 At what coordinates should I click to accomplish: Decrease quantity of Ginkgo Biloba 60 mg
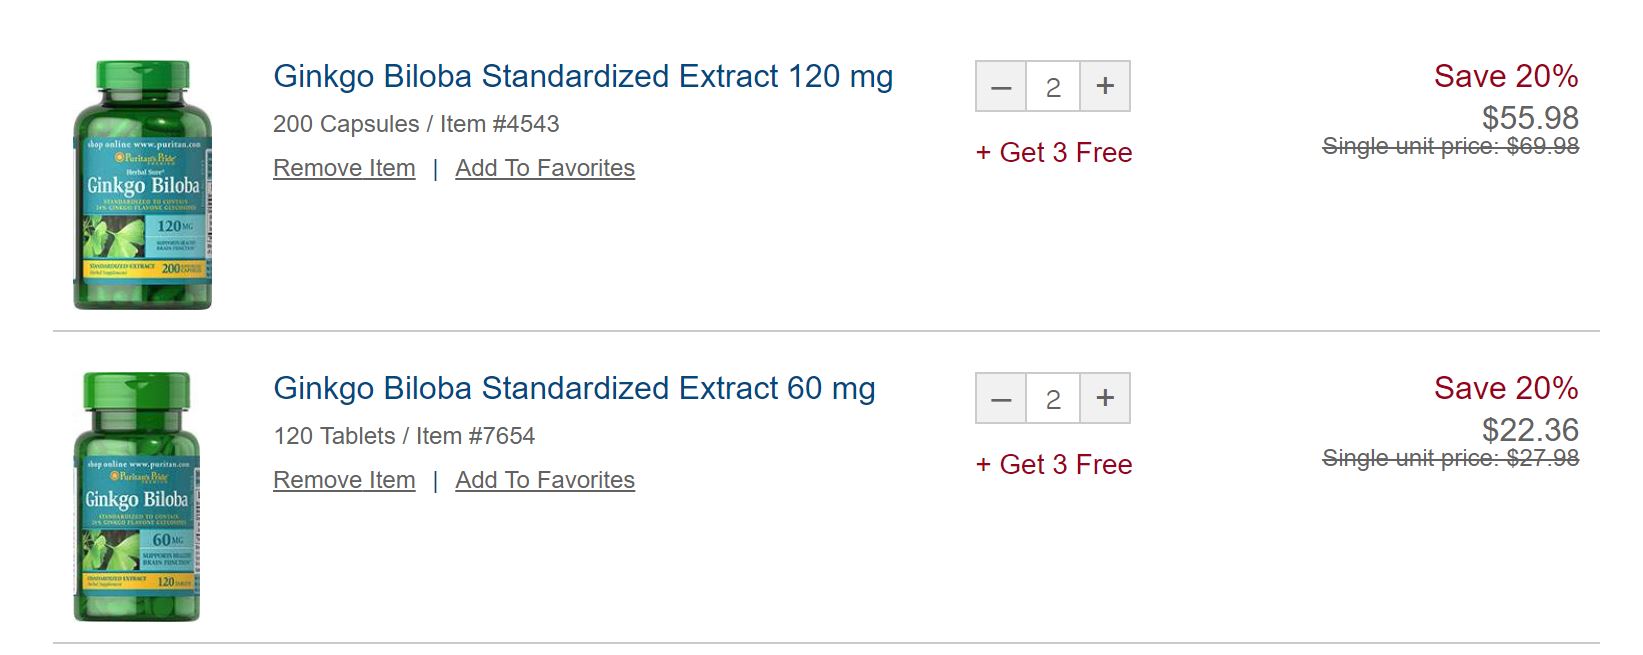tap(1001, 399)
